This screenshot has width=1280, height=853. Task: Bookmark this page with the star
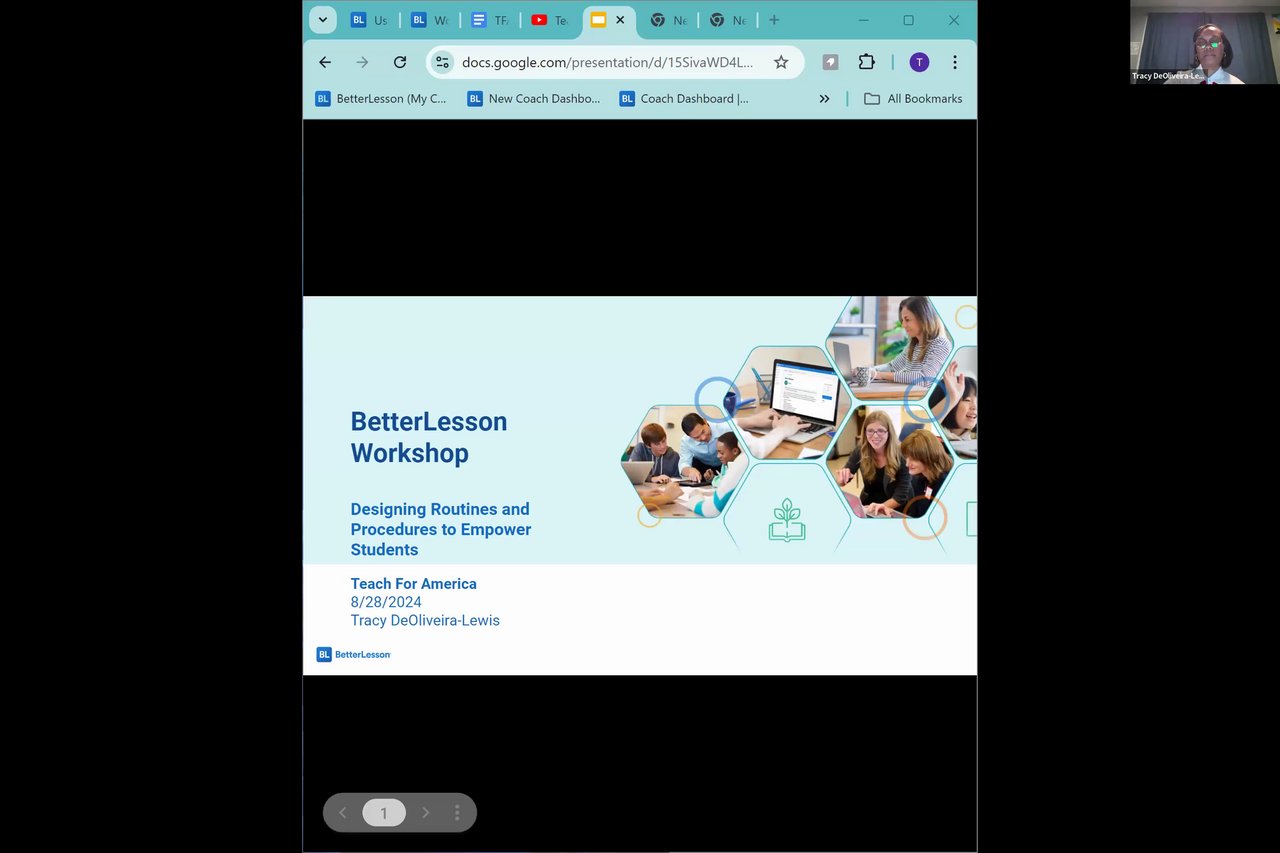[x=781, y=62]
